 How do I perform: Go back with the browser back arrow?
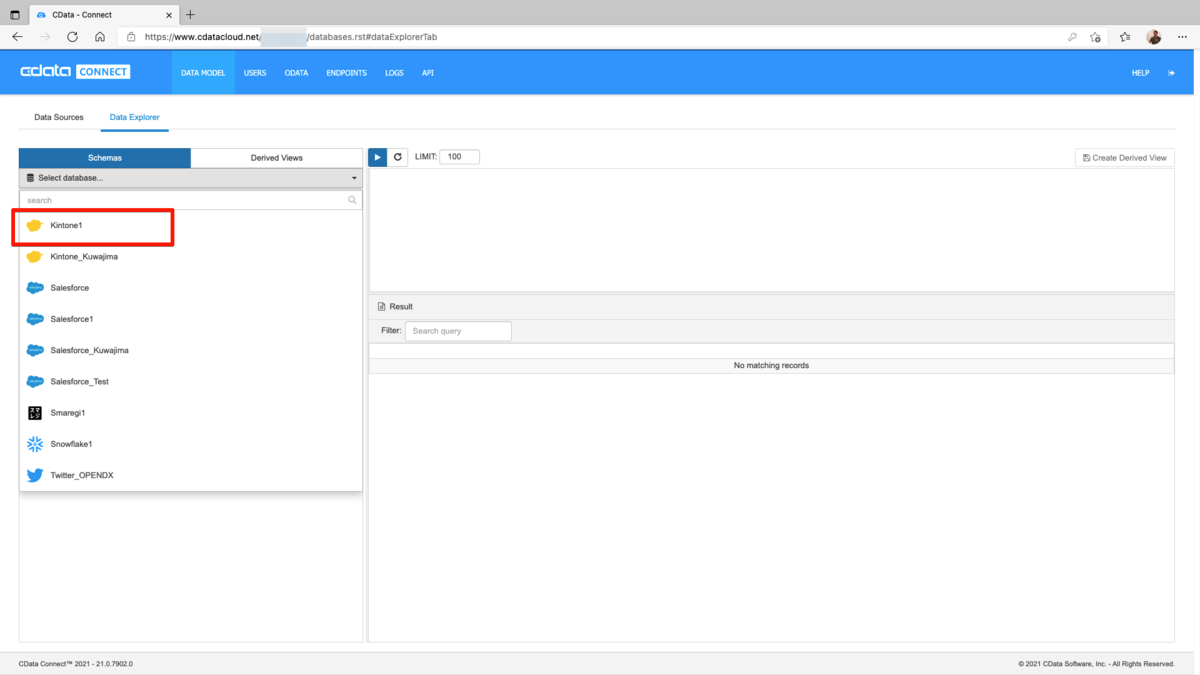click(x=17, y=37)
